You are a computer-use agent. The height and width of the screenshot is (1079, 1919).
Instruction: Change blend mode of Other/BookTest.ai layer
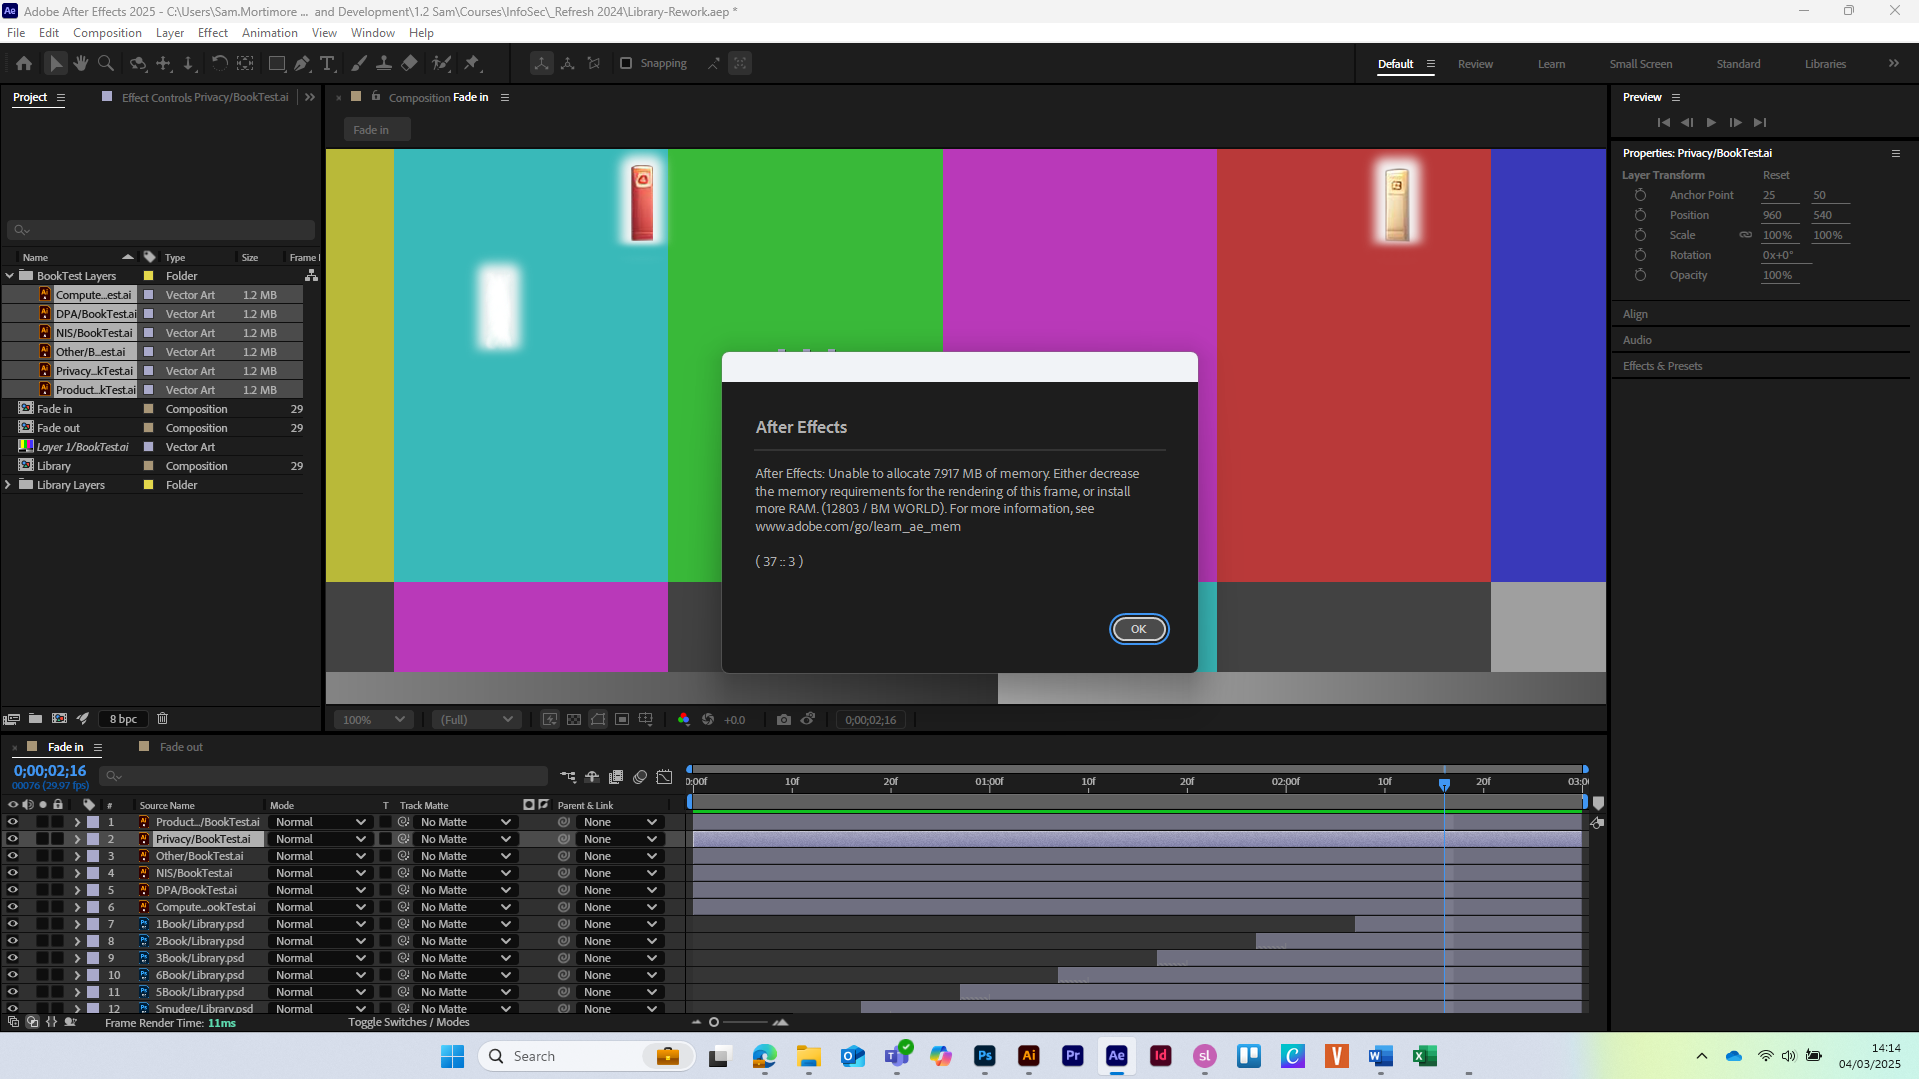(320, 856)
